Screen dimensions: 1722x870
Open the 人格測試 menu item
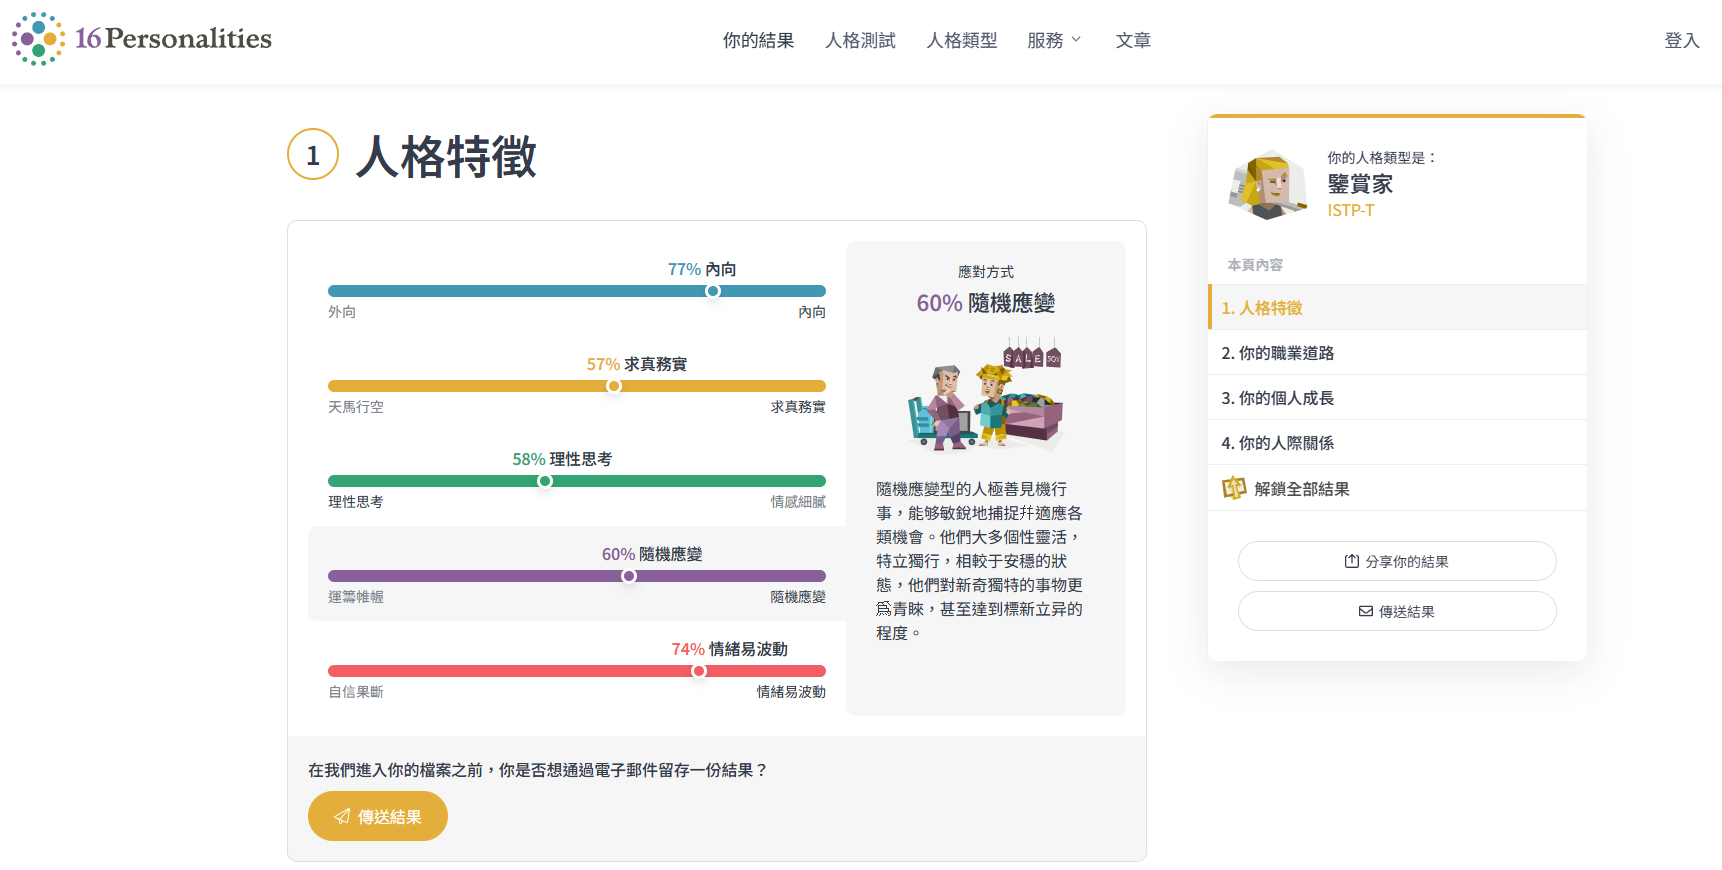coord(860,40)
